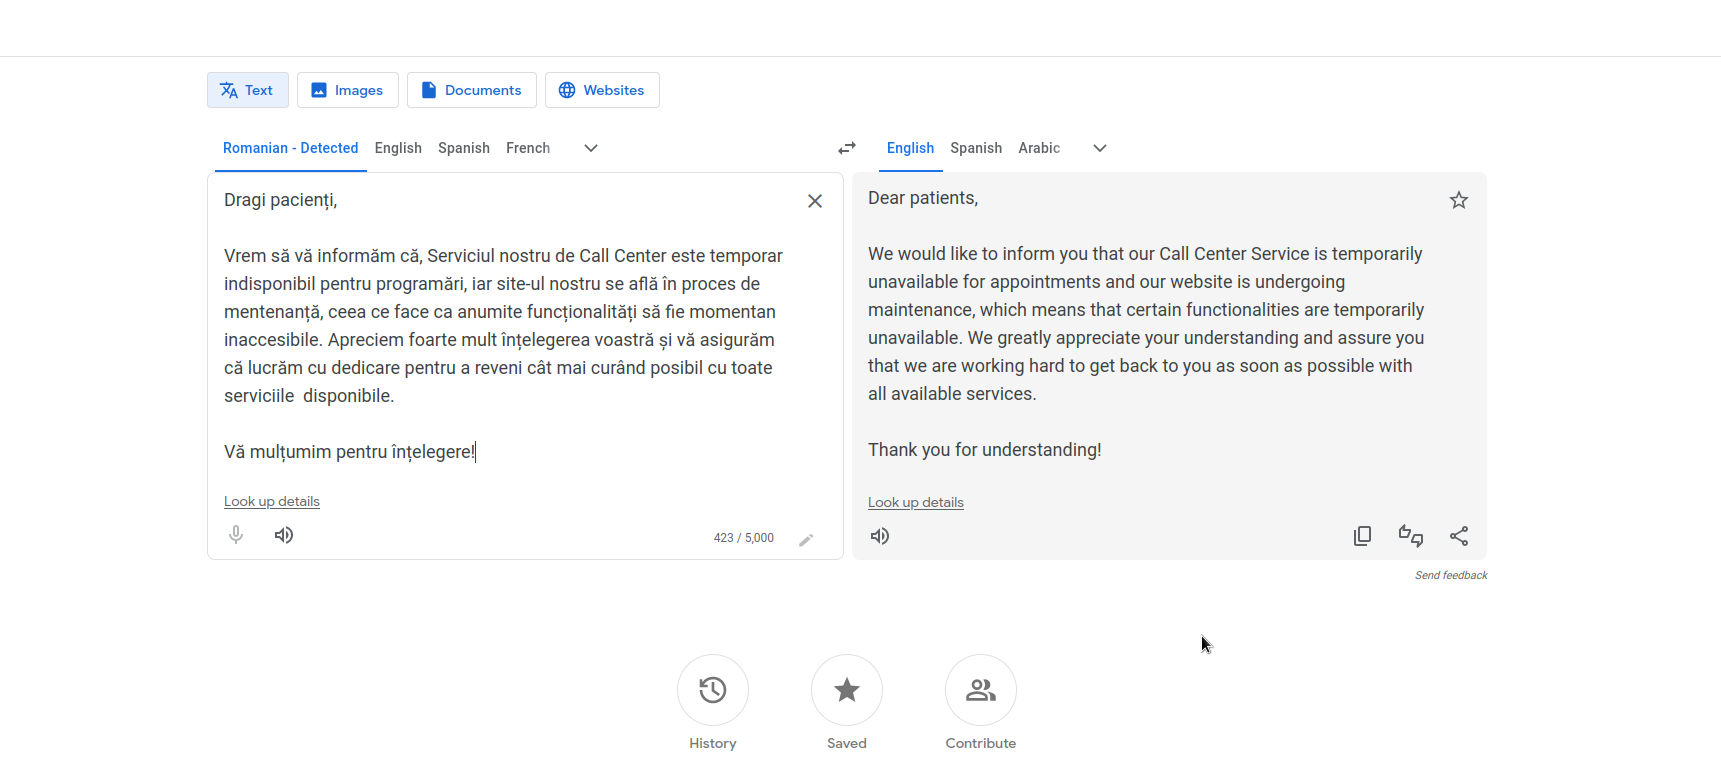This screenshot has height=766, width=1721.
Task: Clear the source text with X
Action: [815, 201]
